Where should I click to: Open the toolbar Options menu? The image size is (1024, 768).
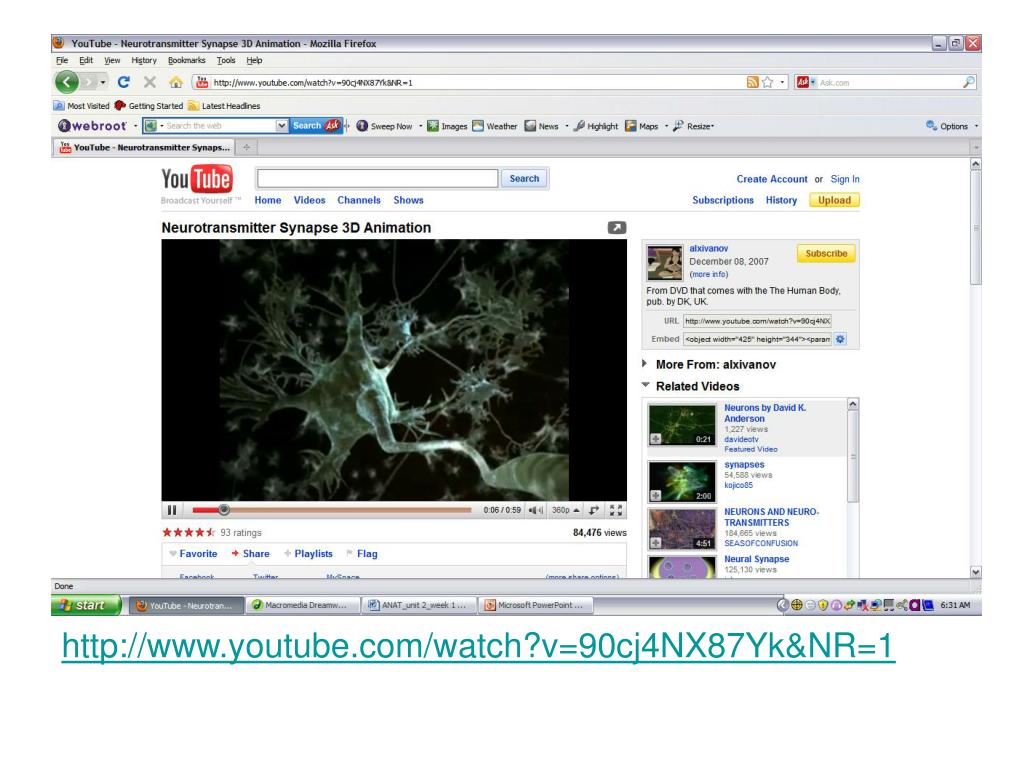[947, 126]
